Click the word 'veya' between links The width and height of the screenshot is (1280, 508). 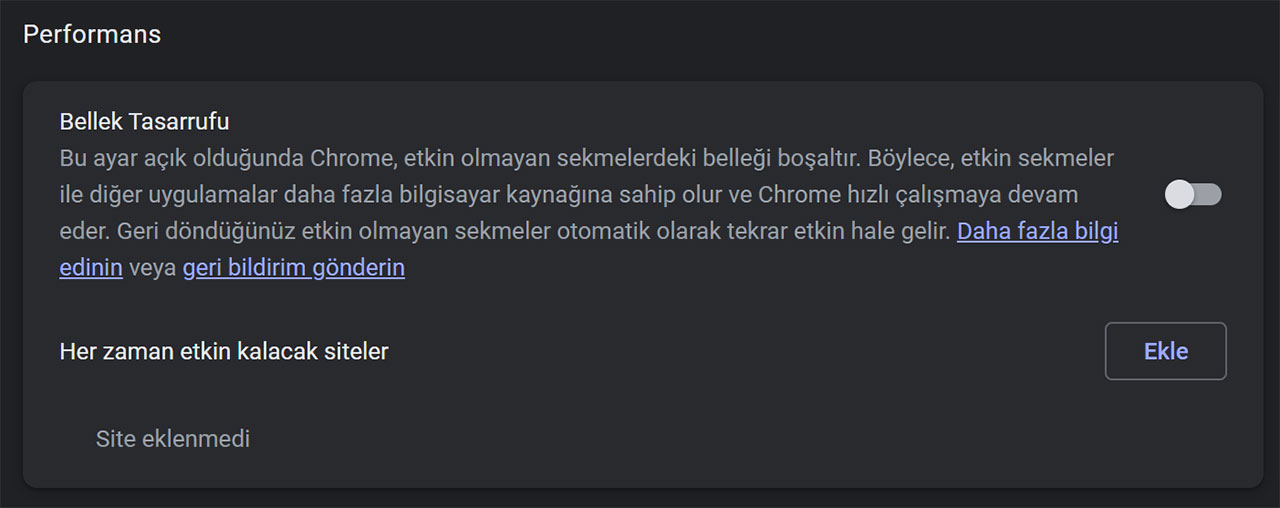(153, 268)
